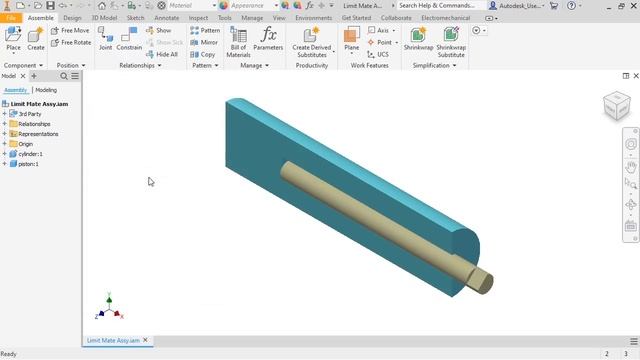Switch to the 3D Model tab
Viewport: 640px width, 360px height.
coord(104,18)
